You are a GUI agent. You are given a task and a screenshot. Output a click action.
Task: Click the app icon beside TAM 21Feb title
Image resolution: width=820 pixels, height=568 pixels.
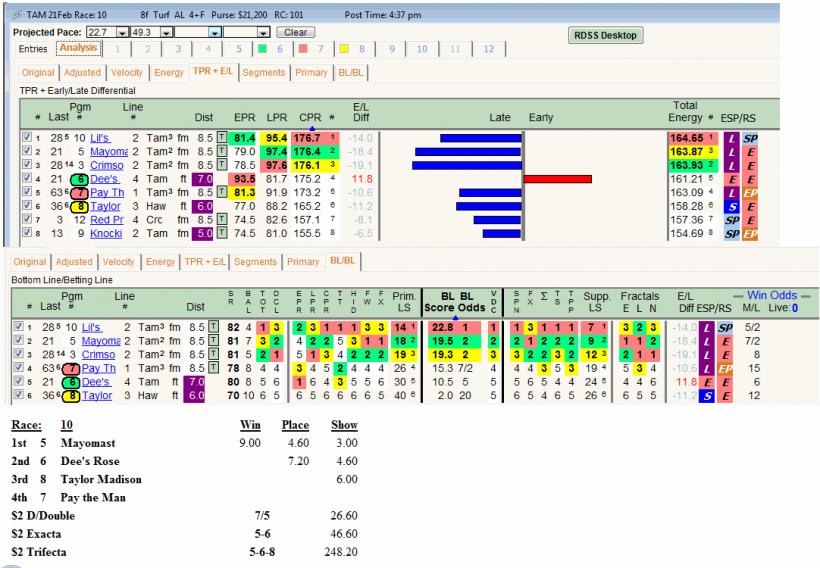pyautogui.click(x=17, y=15)
